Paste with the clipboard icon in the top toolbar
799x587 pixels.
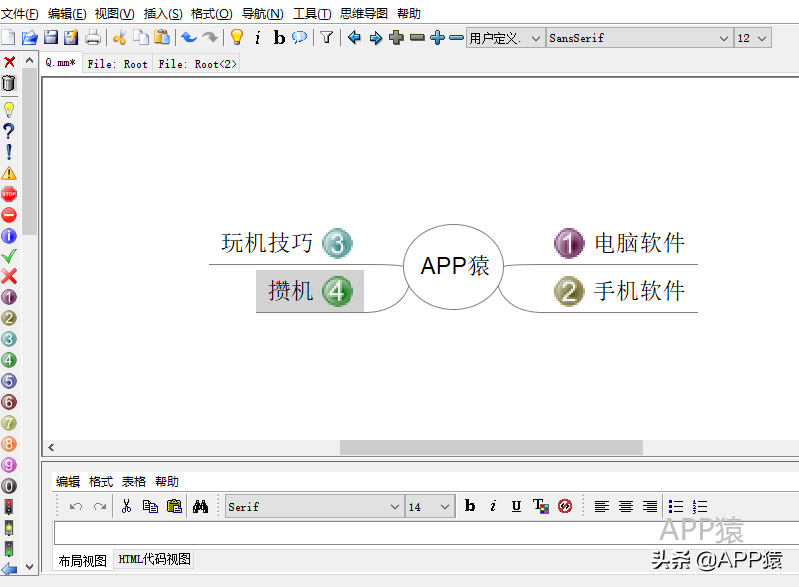point(162,38)
